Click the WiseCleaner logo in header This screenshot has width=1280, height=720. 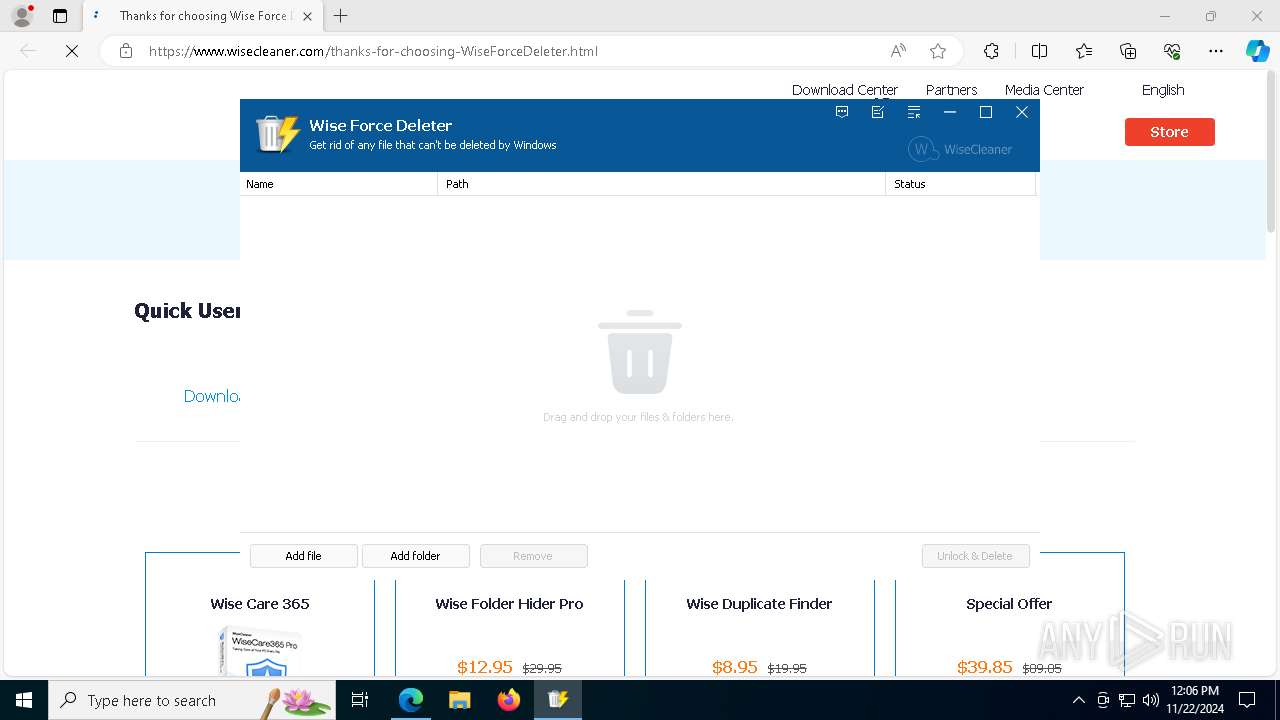(960, 149)
